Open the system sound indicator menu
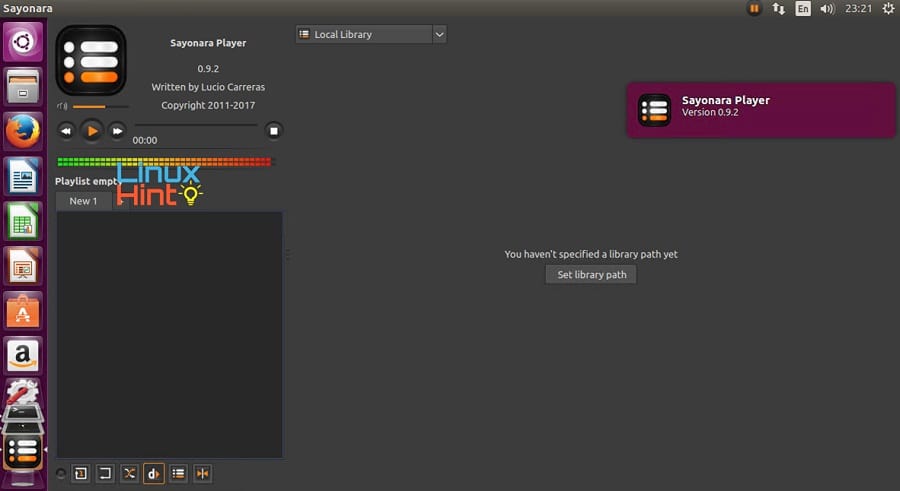This screenshot has width=900, height=491. 827,9
